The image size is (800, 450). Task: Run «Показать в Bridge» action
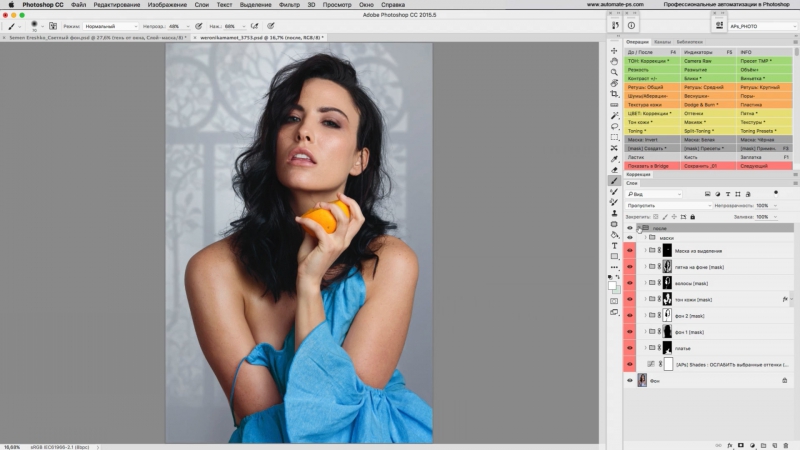tap(652, 166)
